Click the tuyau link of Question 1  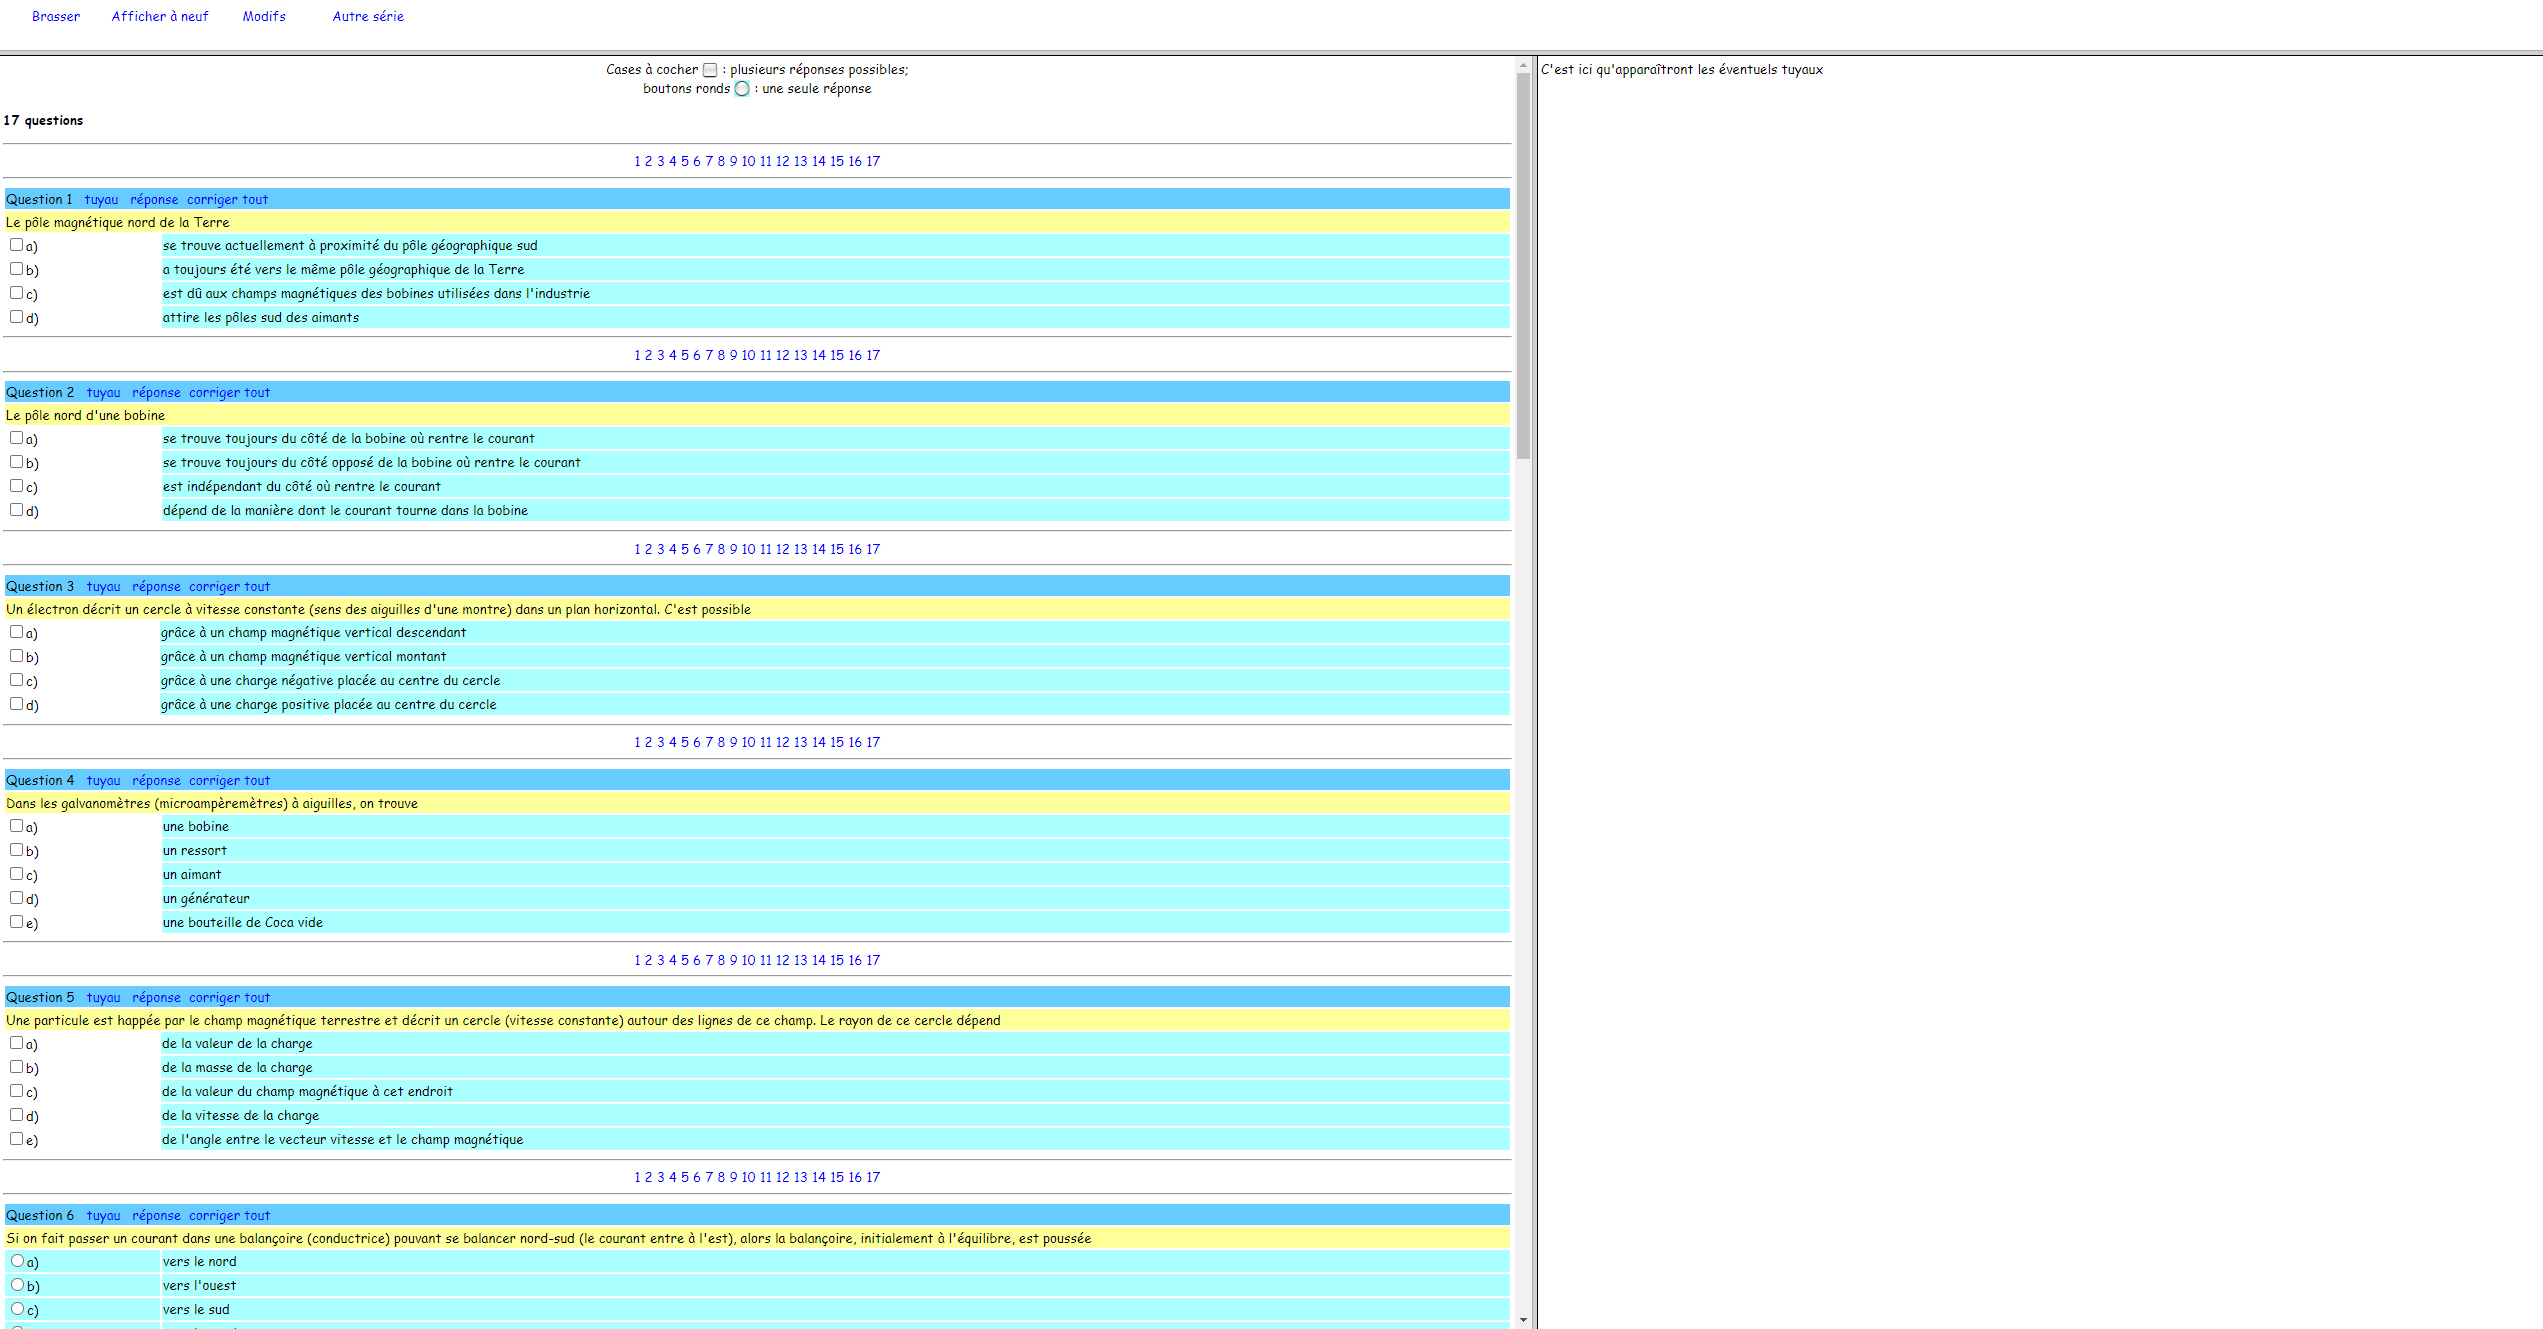point(101,199)
